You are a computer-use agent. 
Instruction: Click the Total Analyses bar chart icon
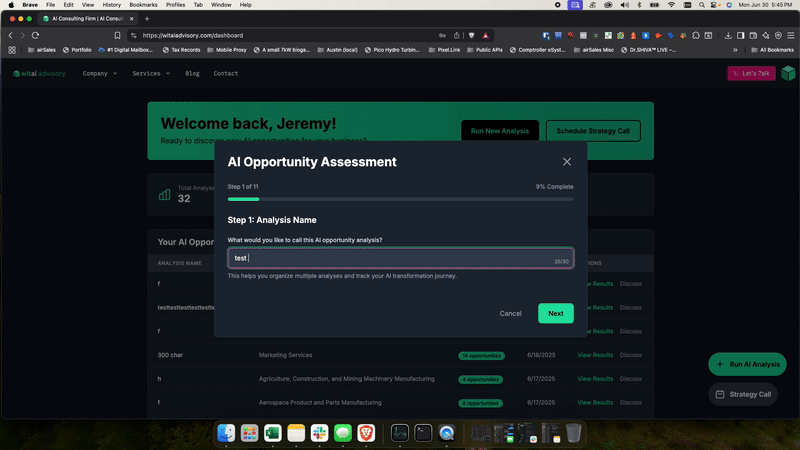(x=164, y=195)
